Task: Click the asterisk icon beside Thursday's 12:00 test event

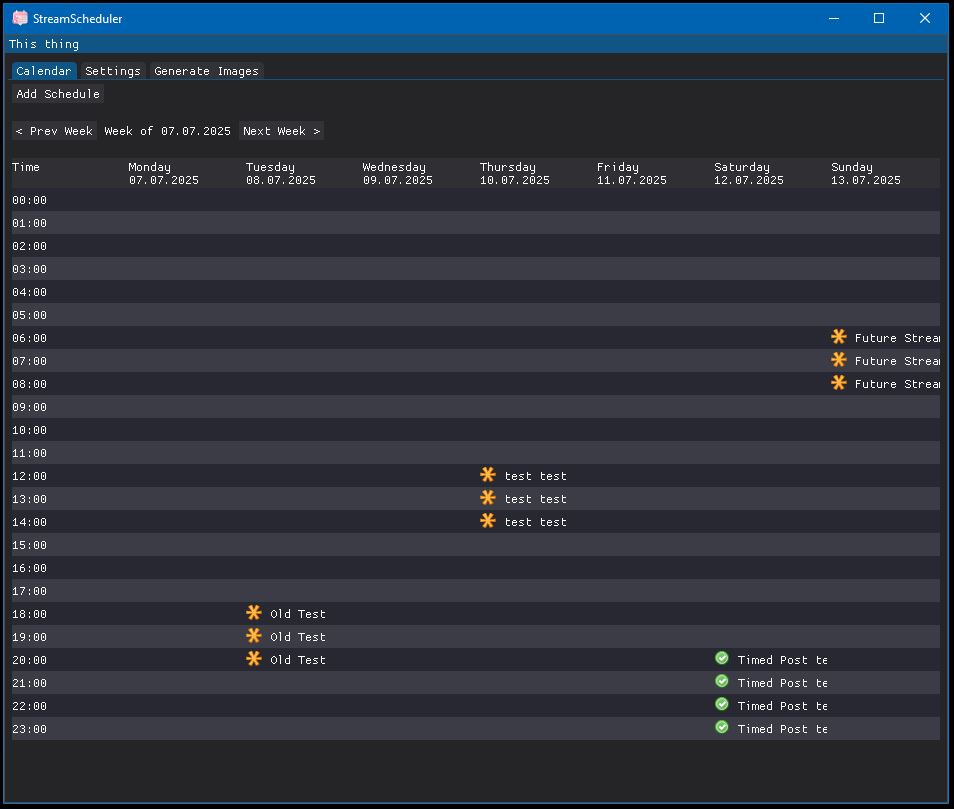Action: (x=488, y=475)
